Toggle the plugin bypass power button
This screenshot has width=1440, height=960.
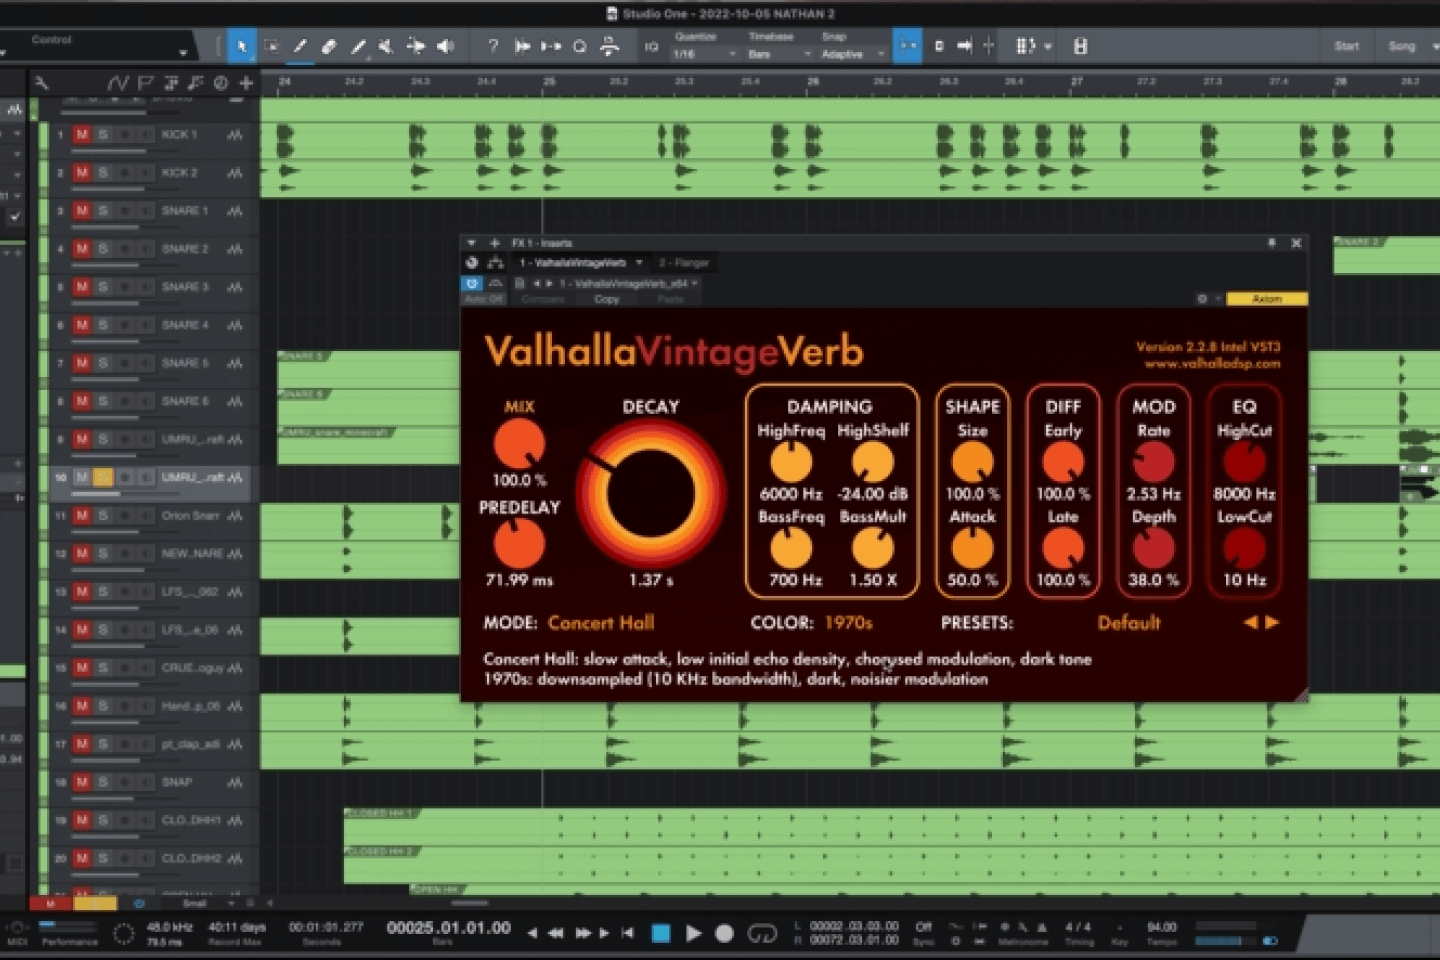472,284
